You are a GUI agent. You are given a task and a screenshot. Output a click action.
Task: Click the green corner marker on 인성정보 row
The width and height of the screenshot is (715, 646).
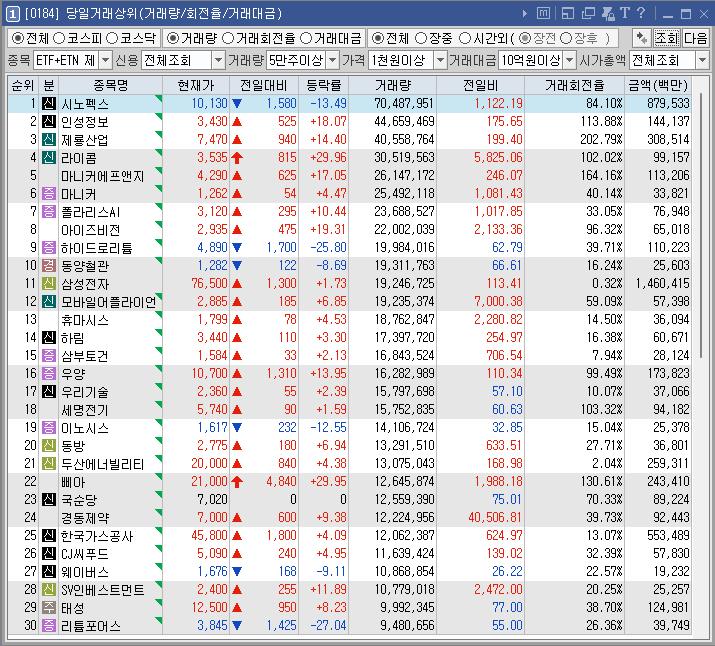point(159,117)
